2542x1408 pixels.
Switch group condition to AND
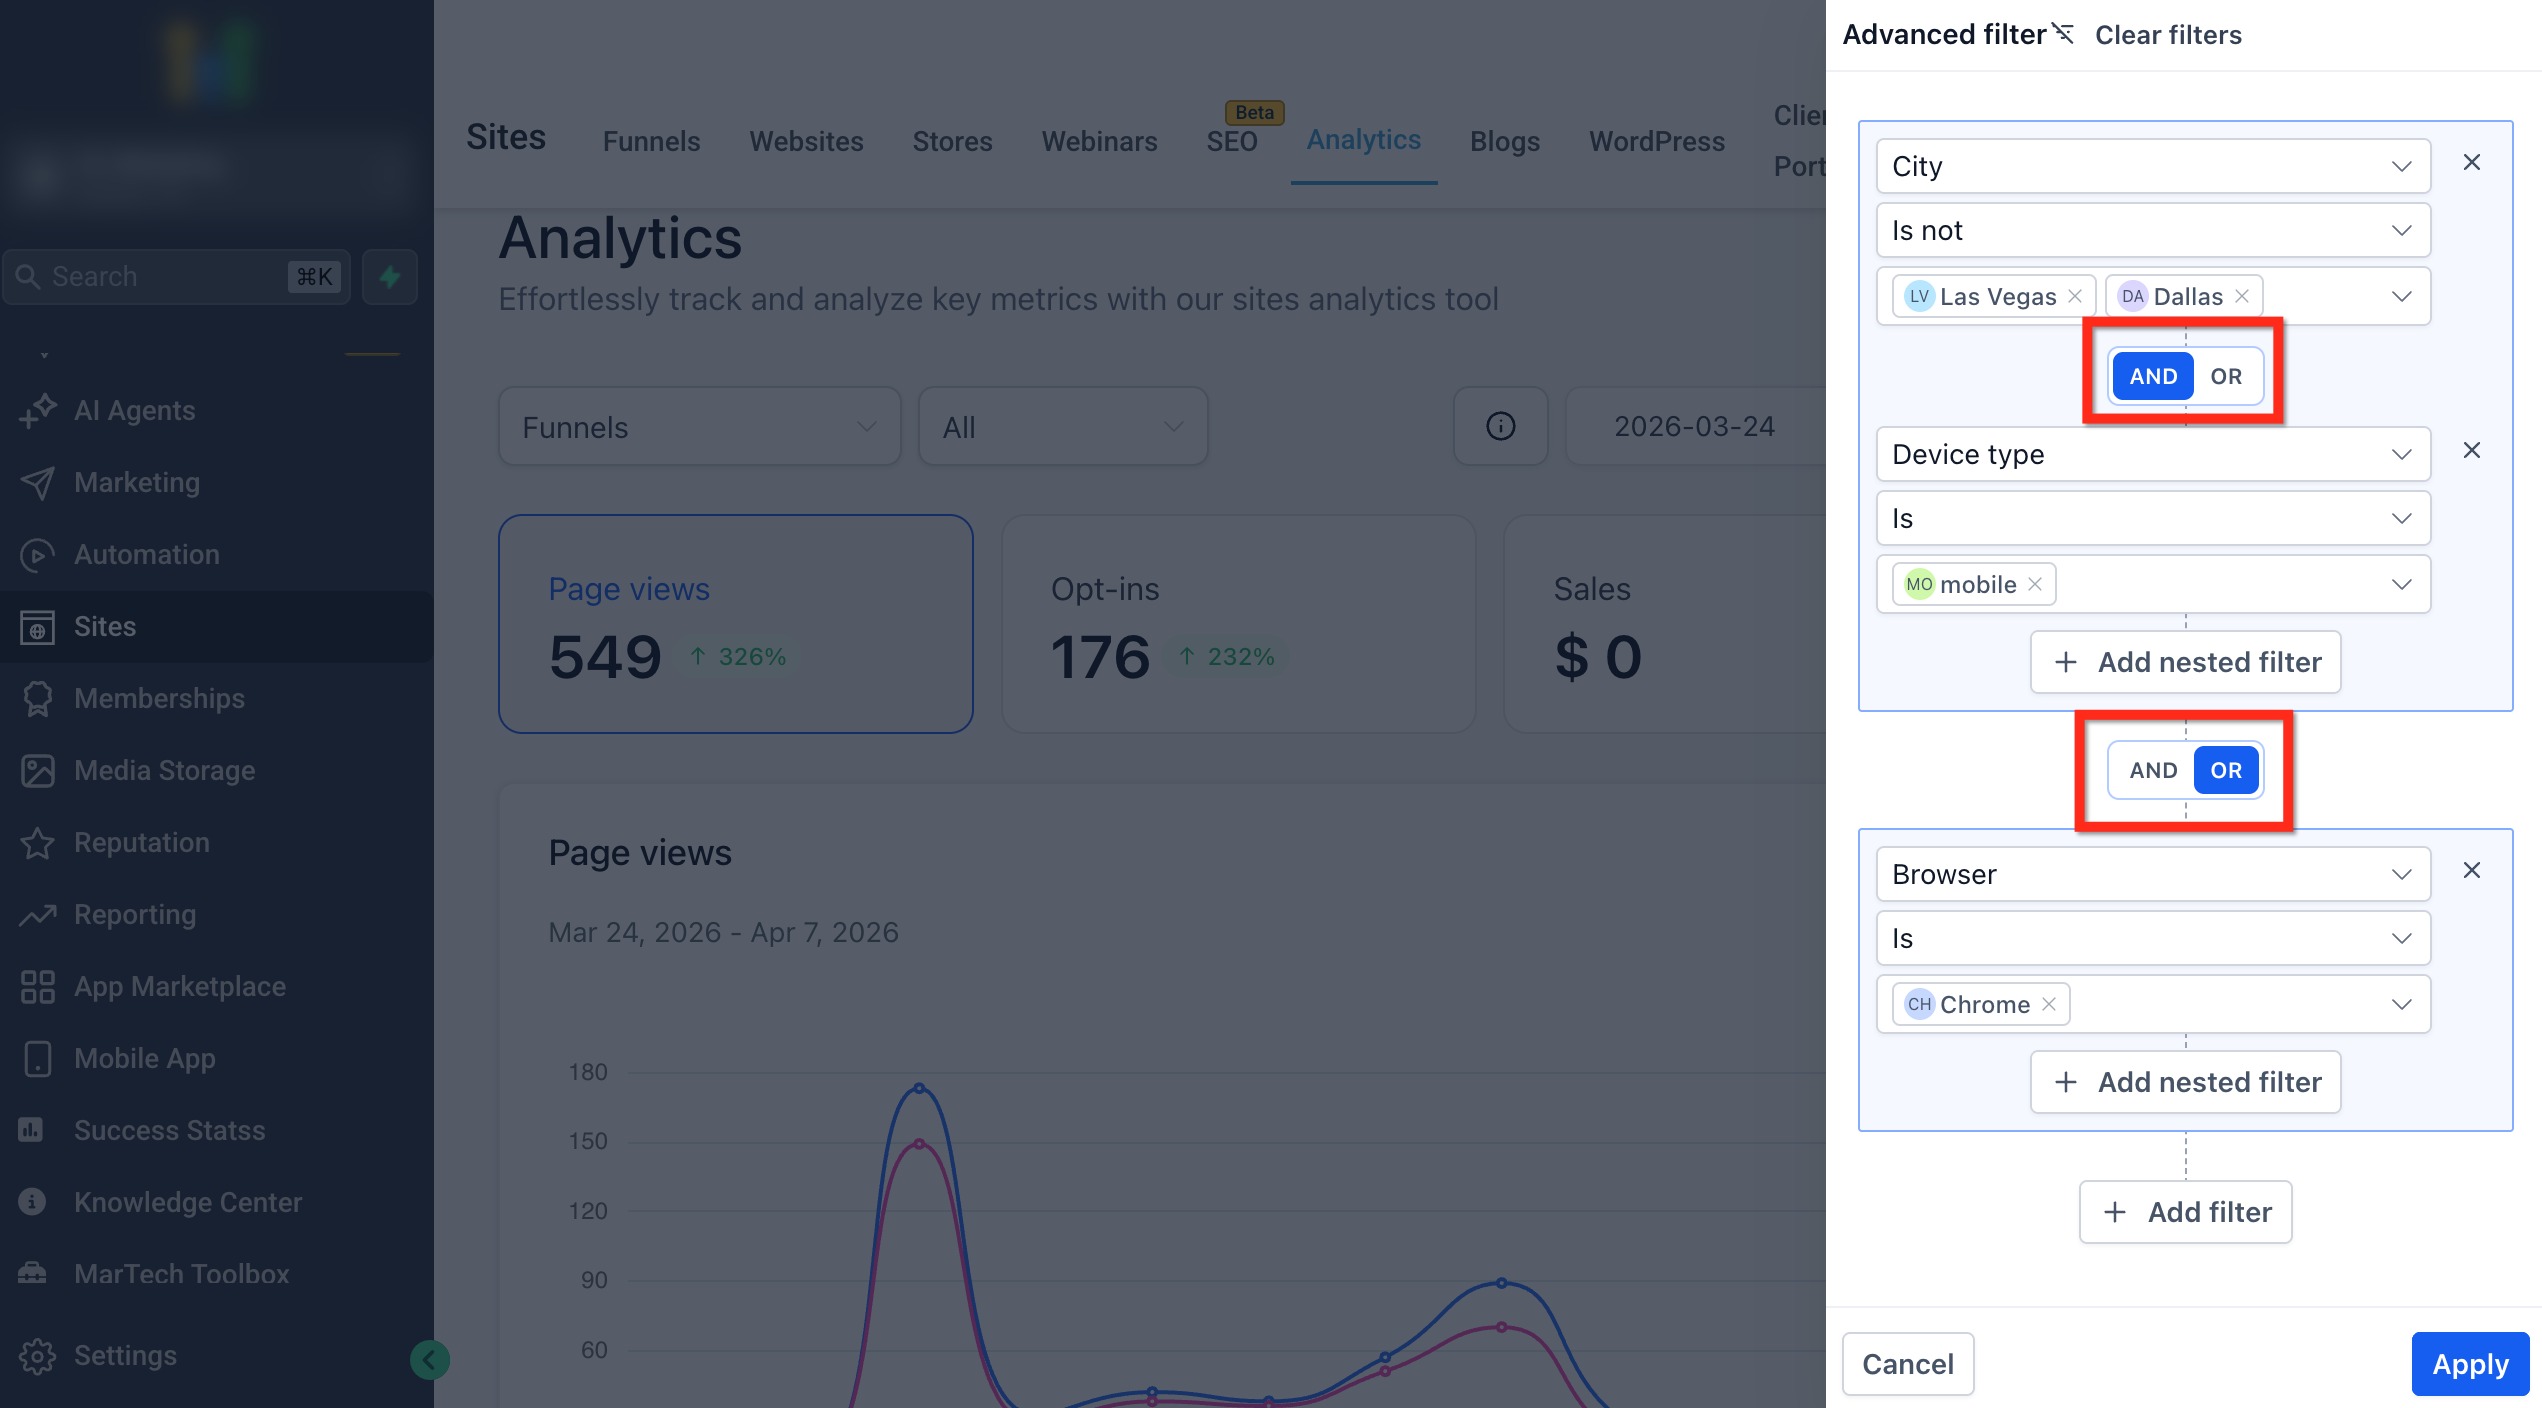2153,771
